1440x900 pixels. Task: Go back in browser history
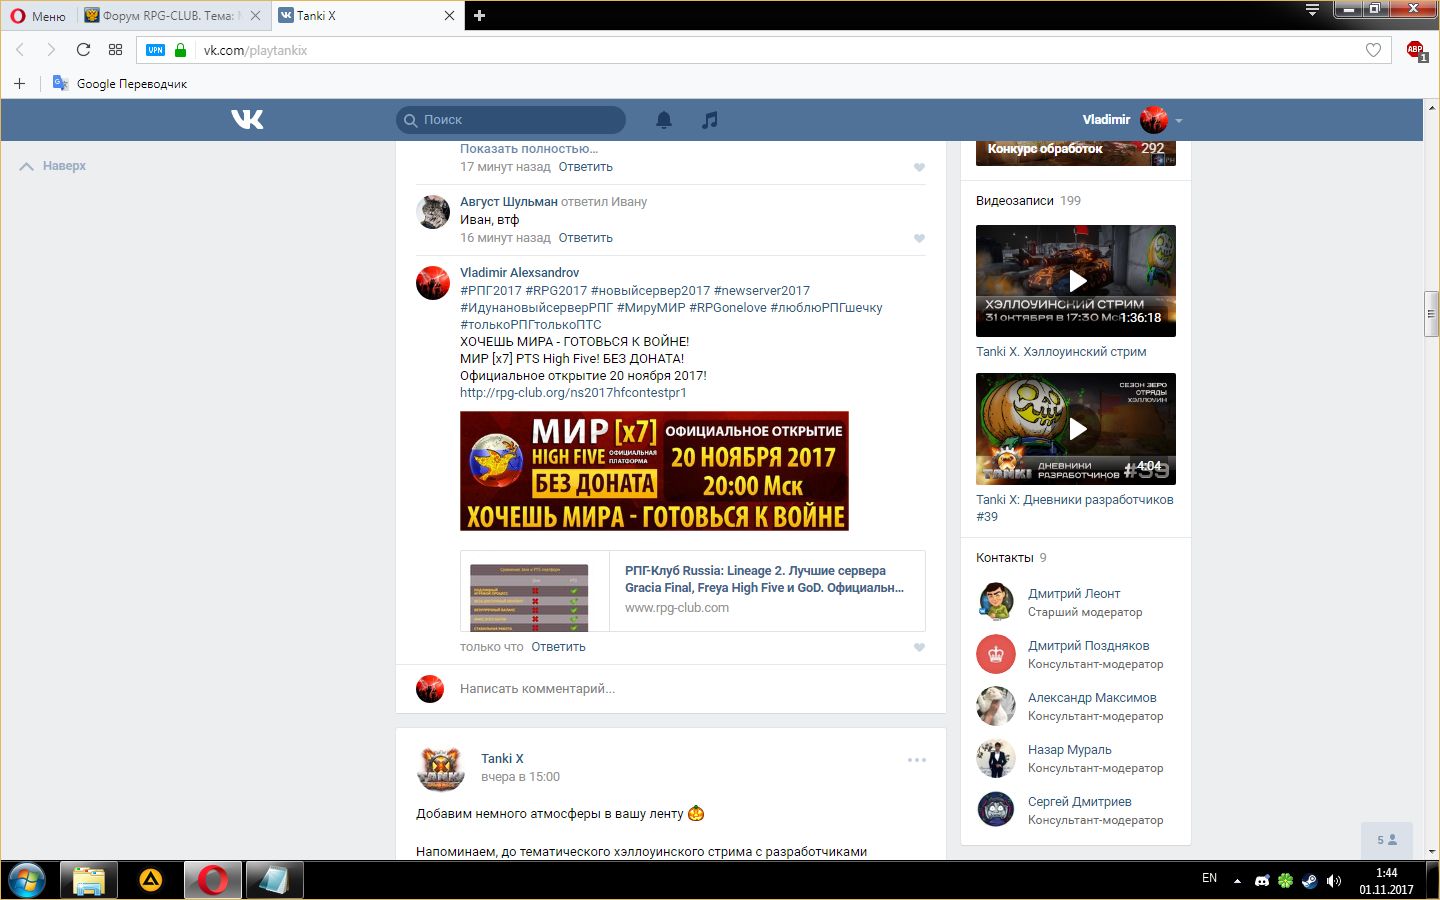[x=20, y=50]
